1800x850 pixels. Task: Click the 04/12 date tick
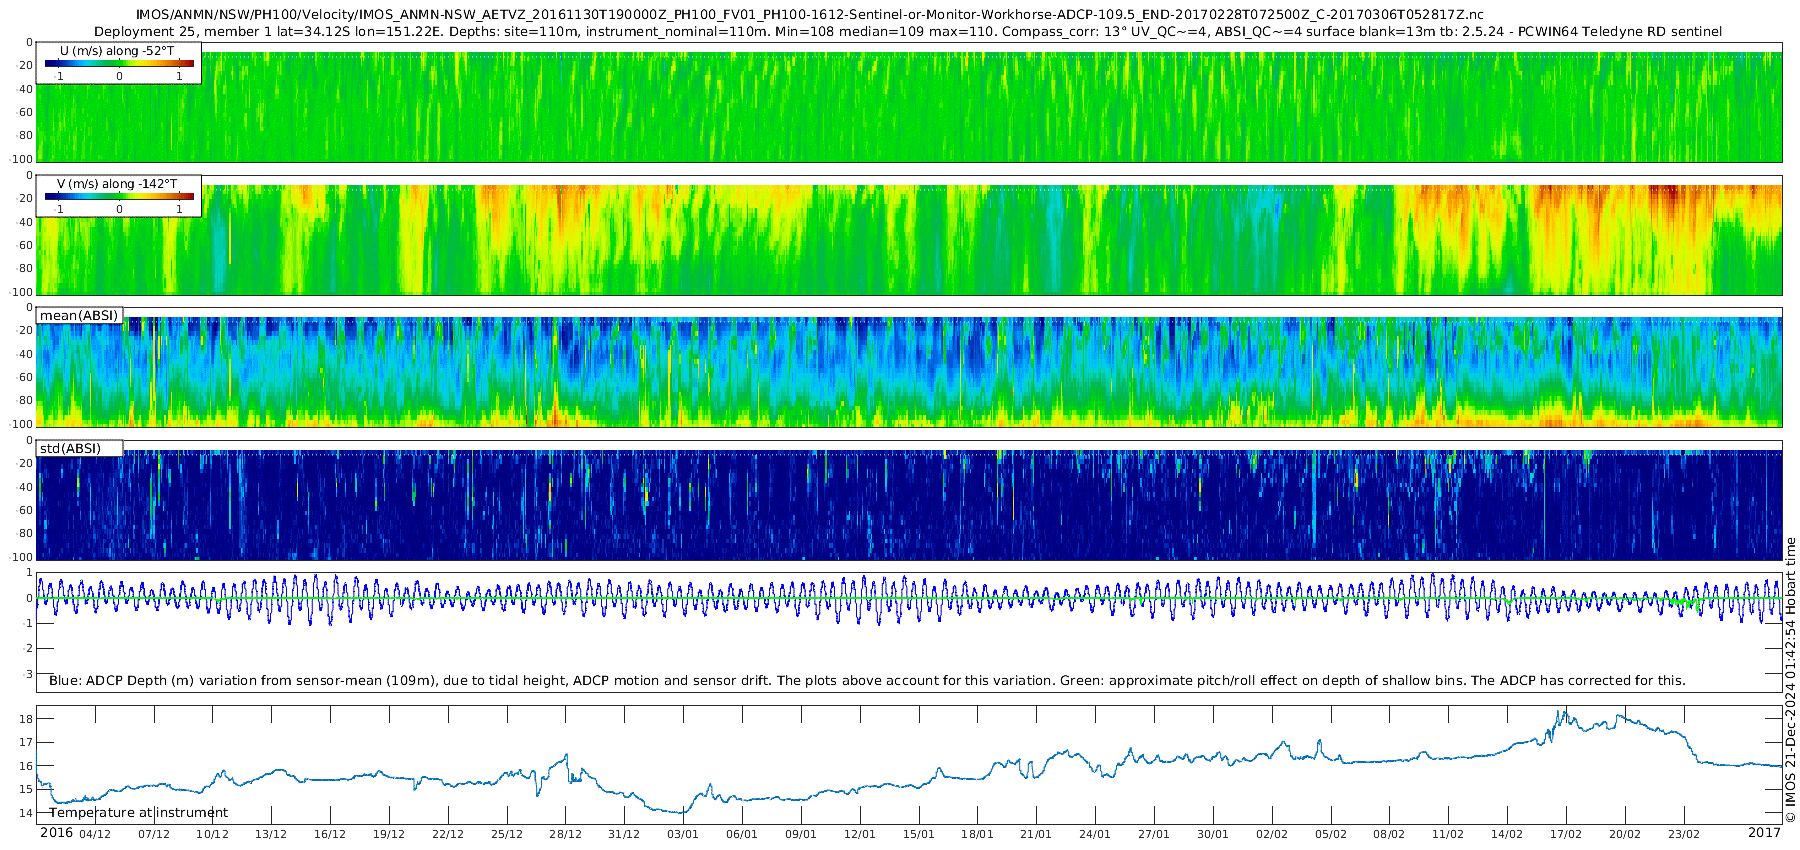[95, 834]
